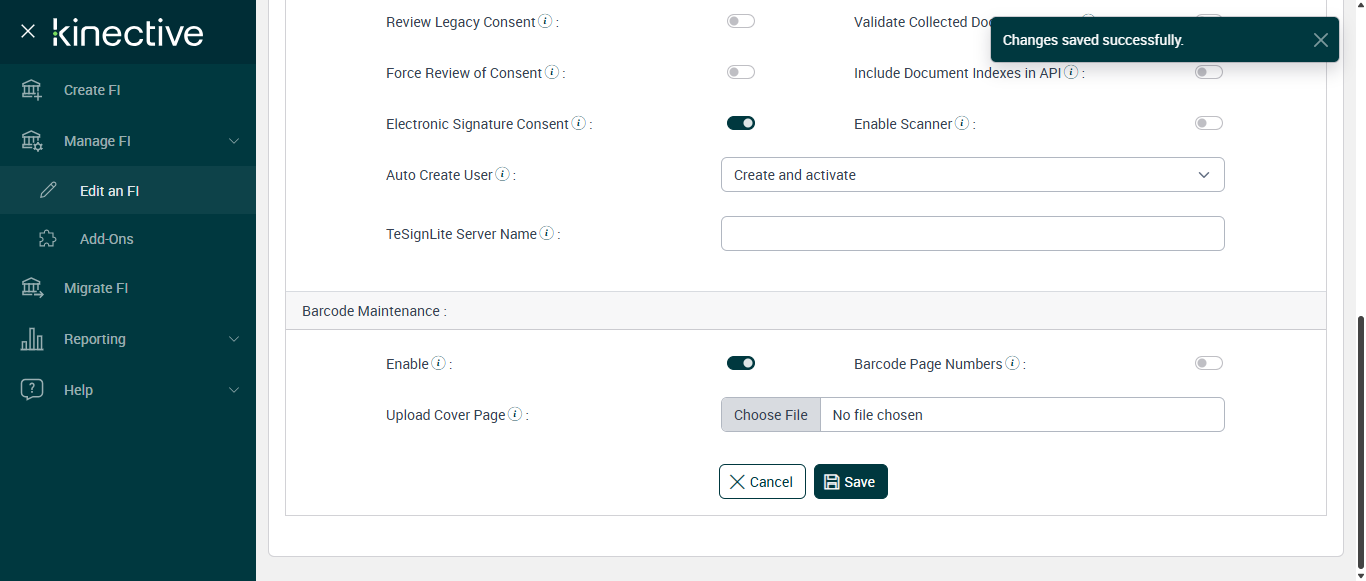Turn on the Enable Scanner toggle
Image resolution: width=1366 pixels, height=581 pixels.
(1208, 123)
